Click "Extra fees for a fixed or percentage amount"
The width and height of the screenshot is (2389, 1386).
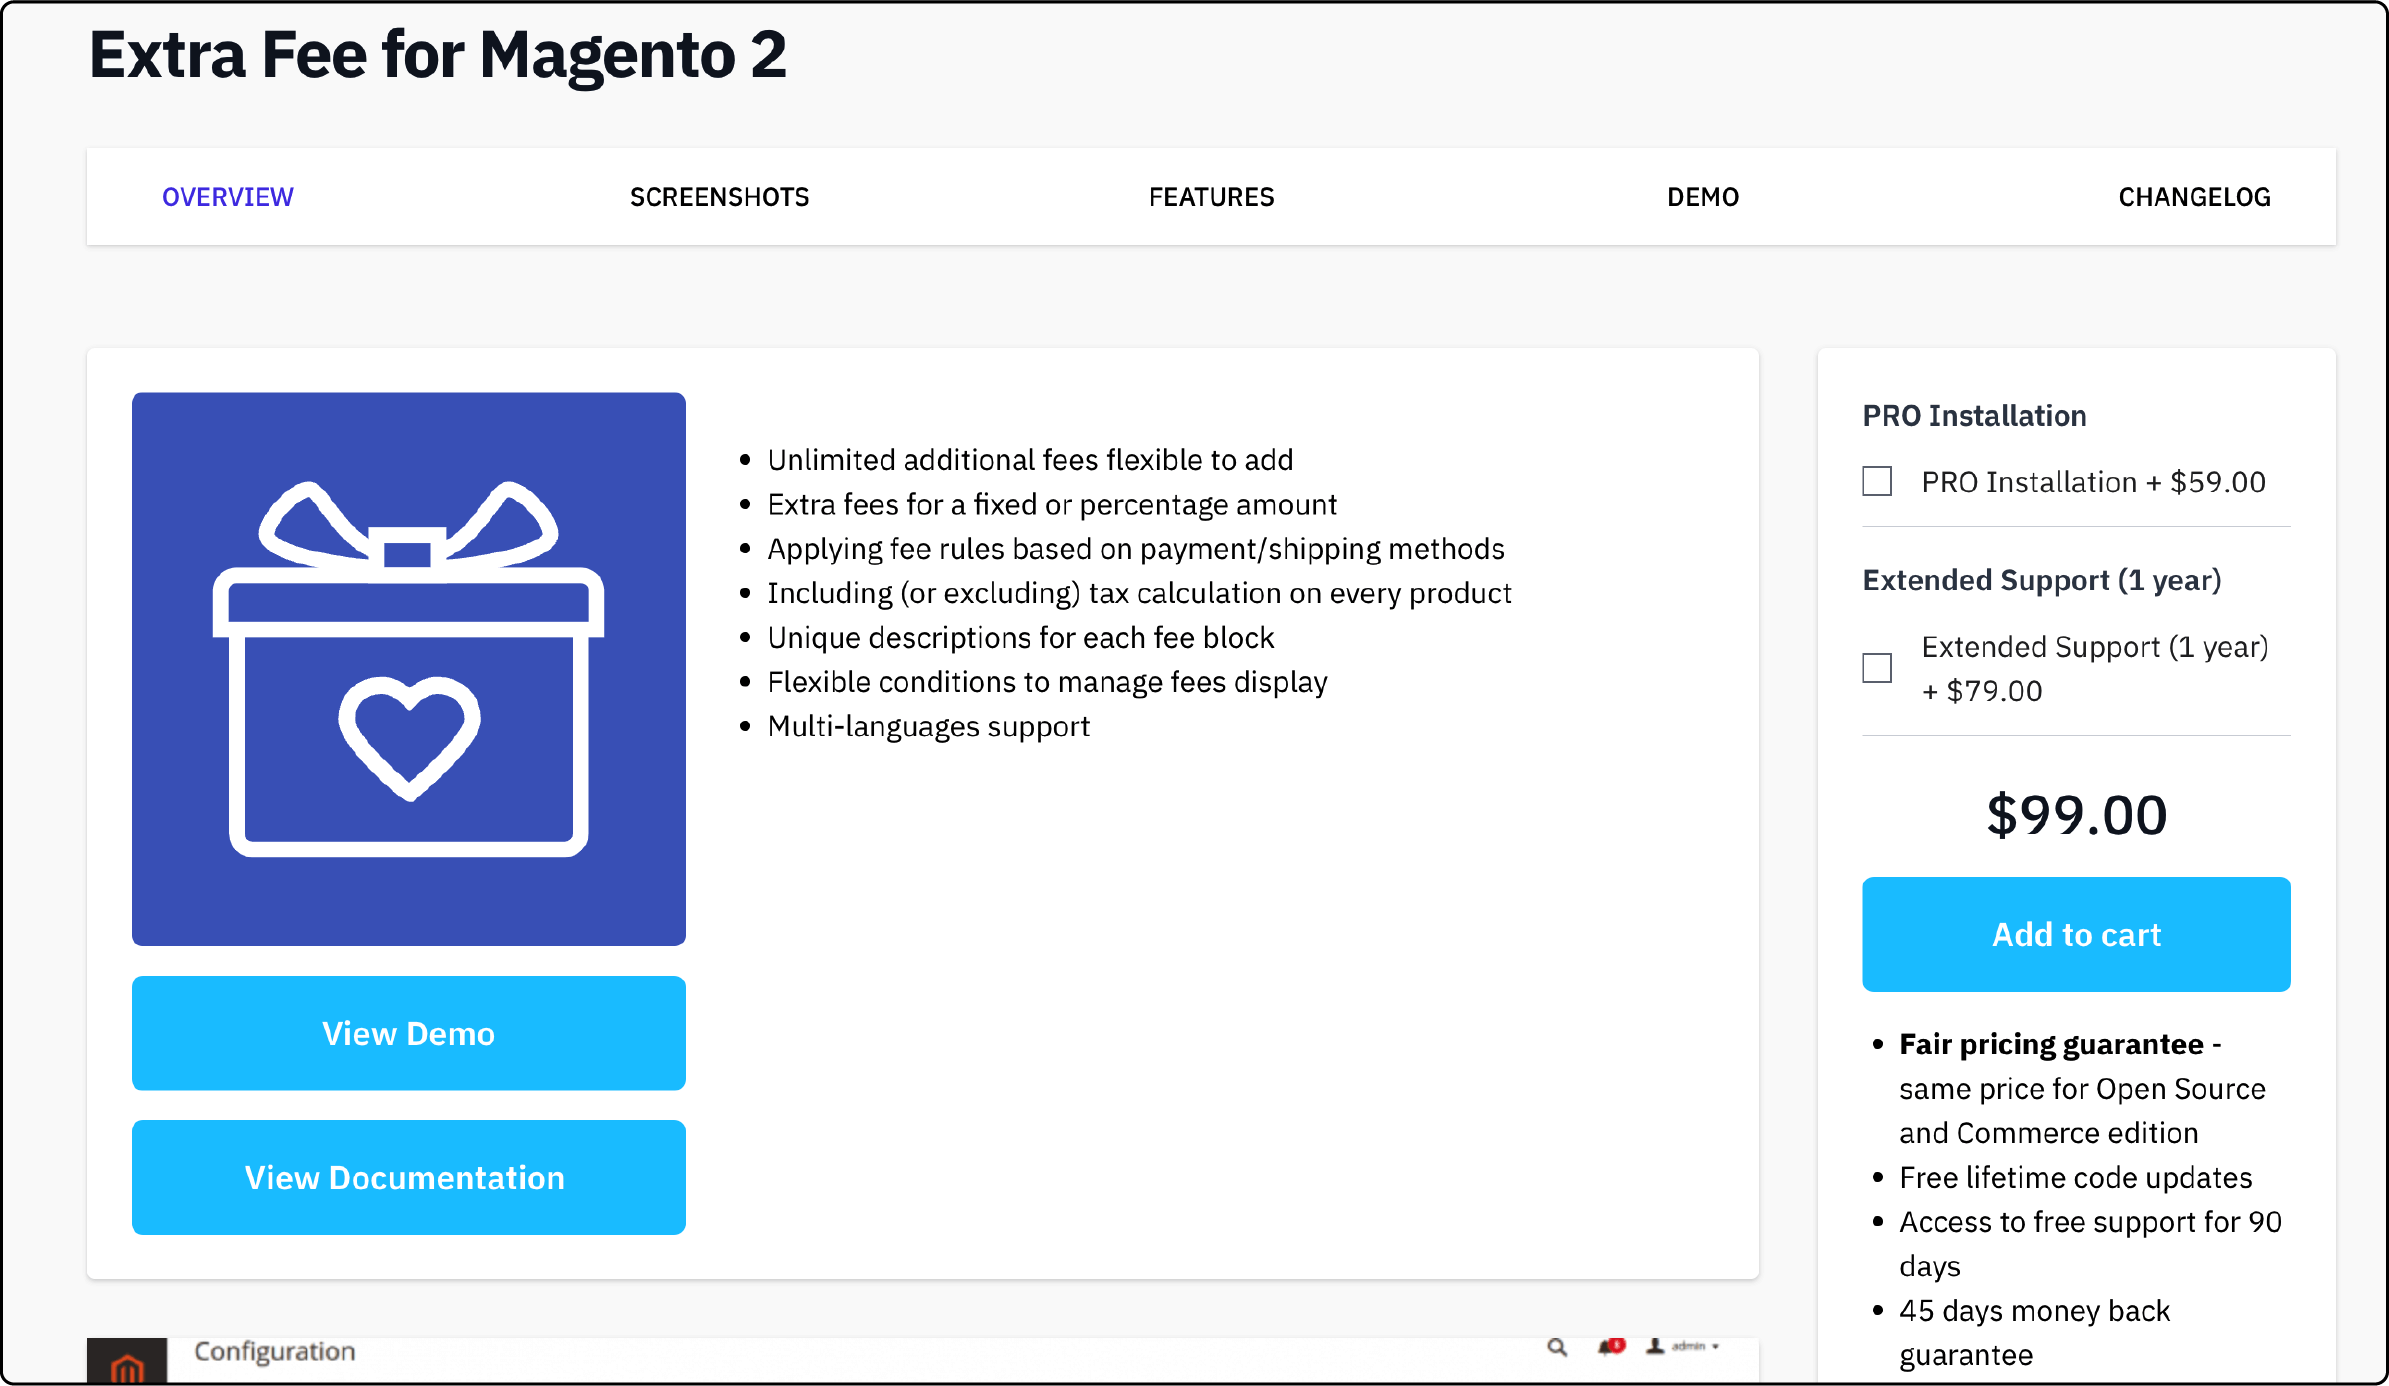click(1052, 504)
